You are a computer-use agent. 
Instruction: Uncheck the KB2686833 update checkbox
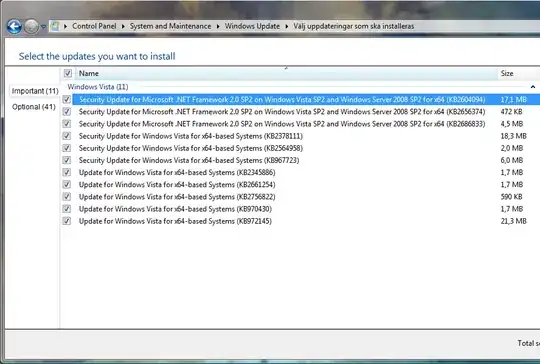point(67,124)
